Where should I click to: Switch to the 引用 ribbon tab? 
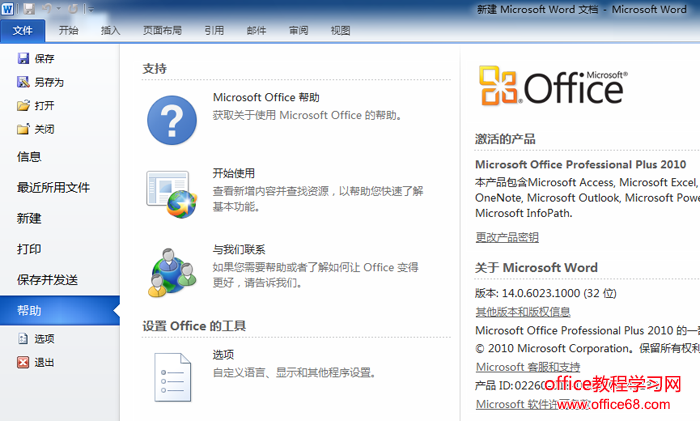(x=214, y=30)
